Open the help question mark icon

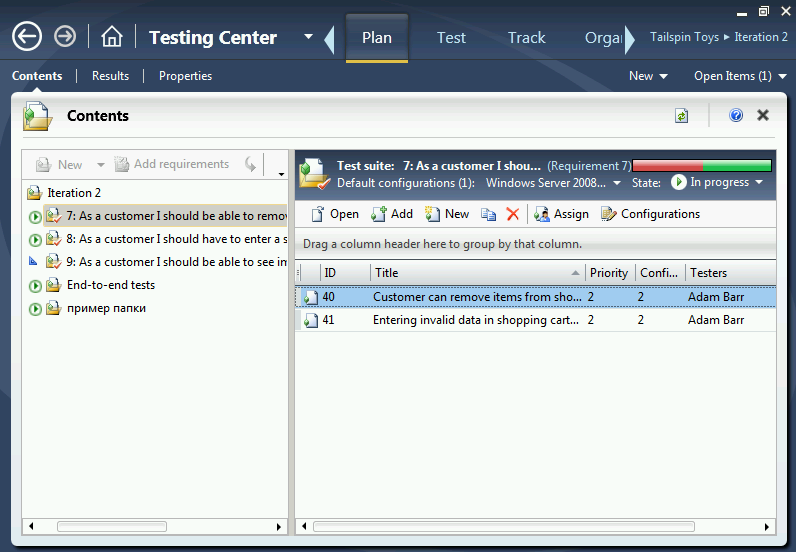[x=736, y=115]
